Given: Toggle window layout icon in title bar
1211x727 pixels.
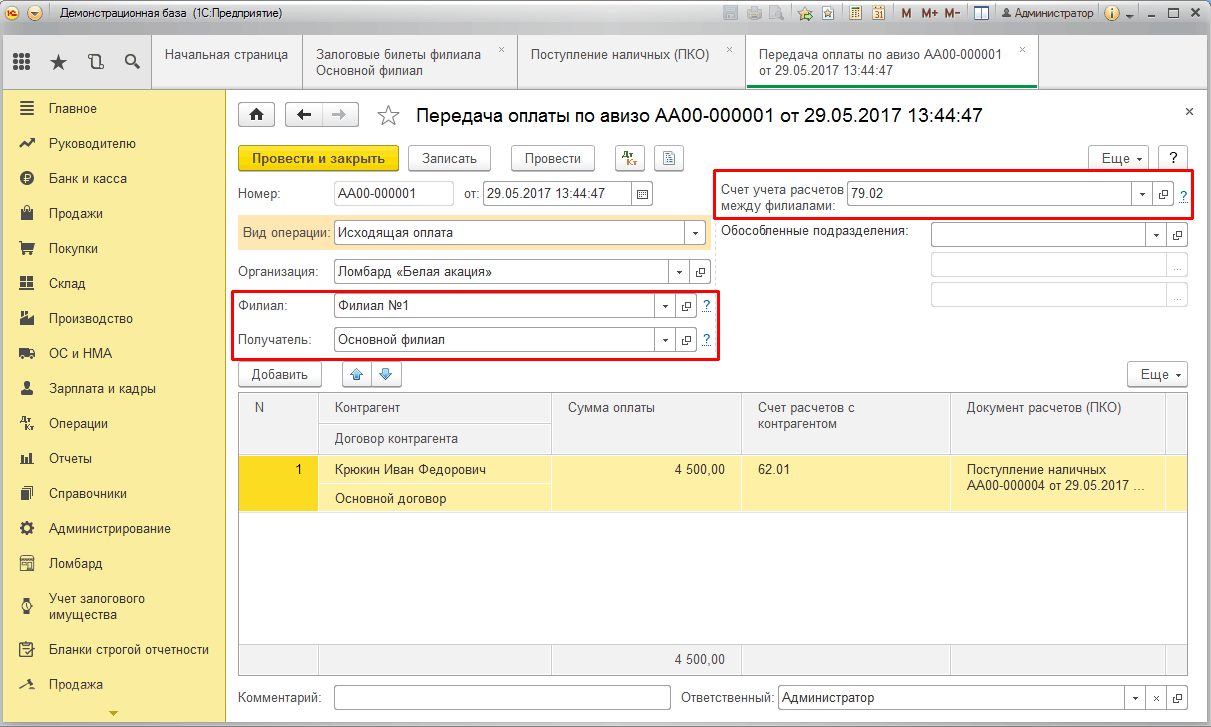Looking at the screenshot, I should [981, 13].
